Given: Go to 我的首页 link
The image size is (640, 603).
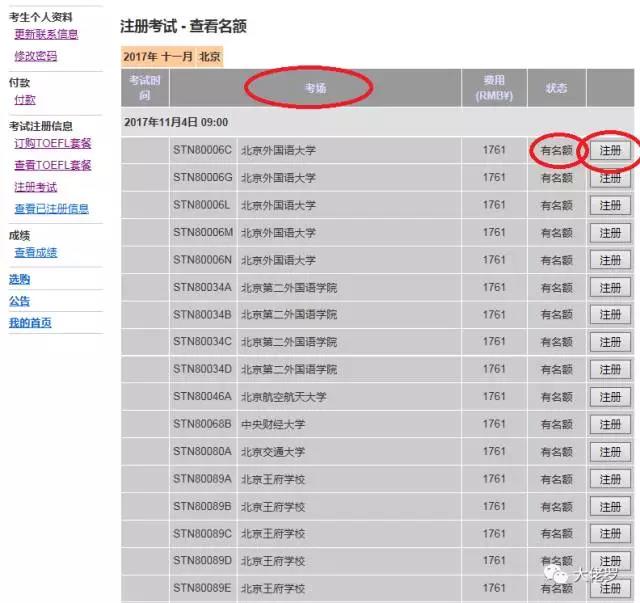Looking at the screenshot, I should click(x=30, y=323).
